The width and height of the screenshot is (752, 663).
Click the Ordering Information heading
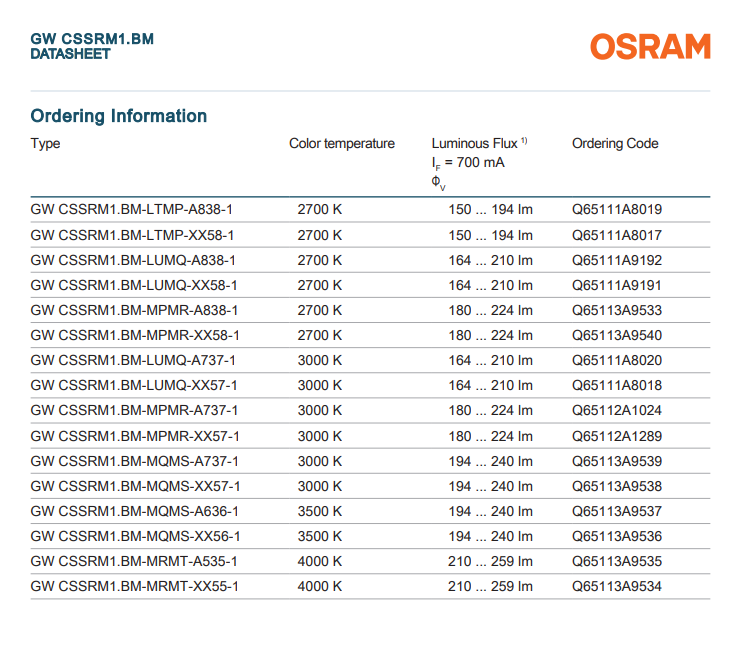tap(118, 116)
